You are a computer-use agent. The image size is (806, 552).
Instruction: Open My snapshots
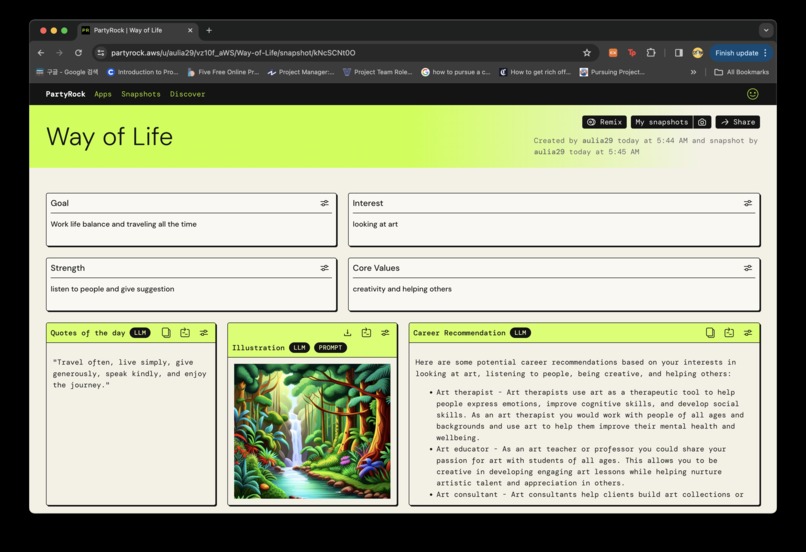tap(662, 122)
